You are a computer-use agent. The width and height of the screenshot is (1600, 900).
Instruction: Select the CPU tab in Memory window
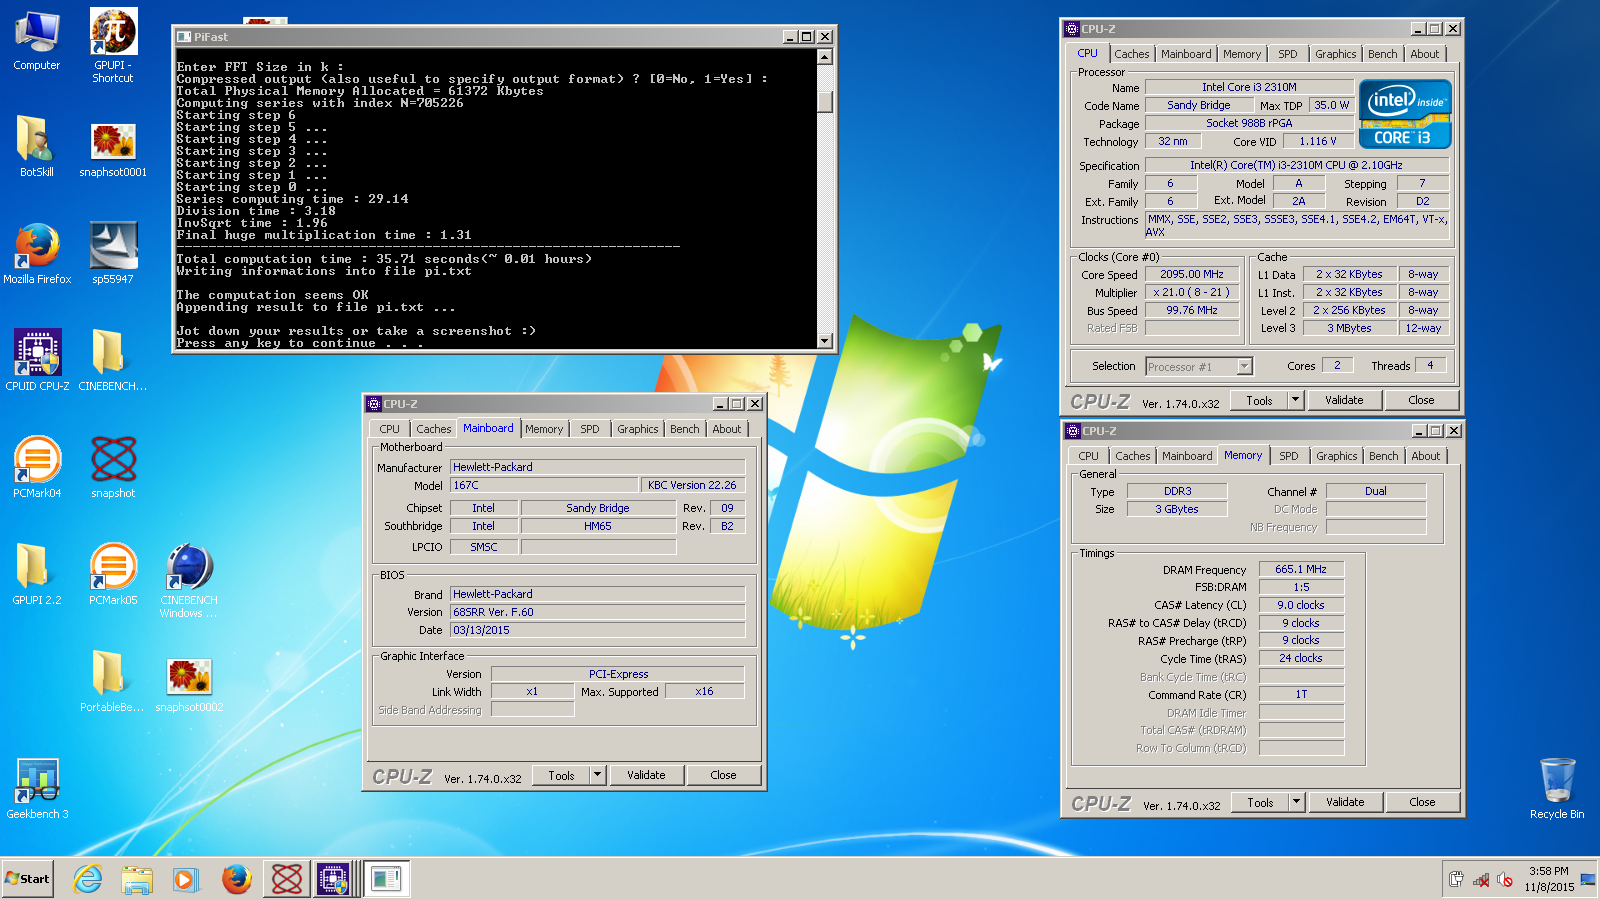click(1089, 456)
